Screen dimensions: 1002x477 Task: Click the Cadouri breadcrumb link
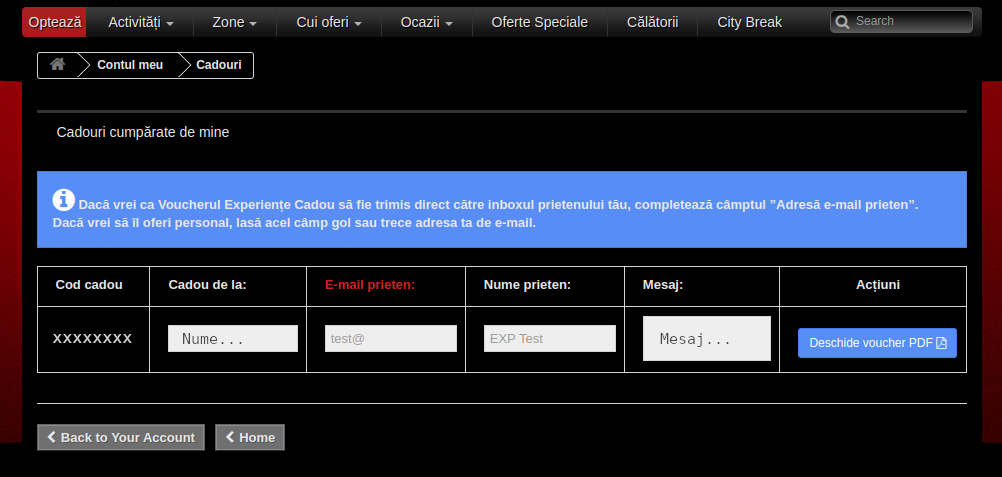[218, 65]
